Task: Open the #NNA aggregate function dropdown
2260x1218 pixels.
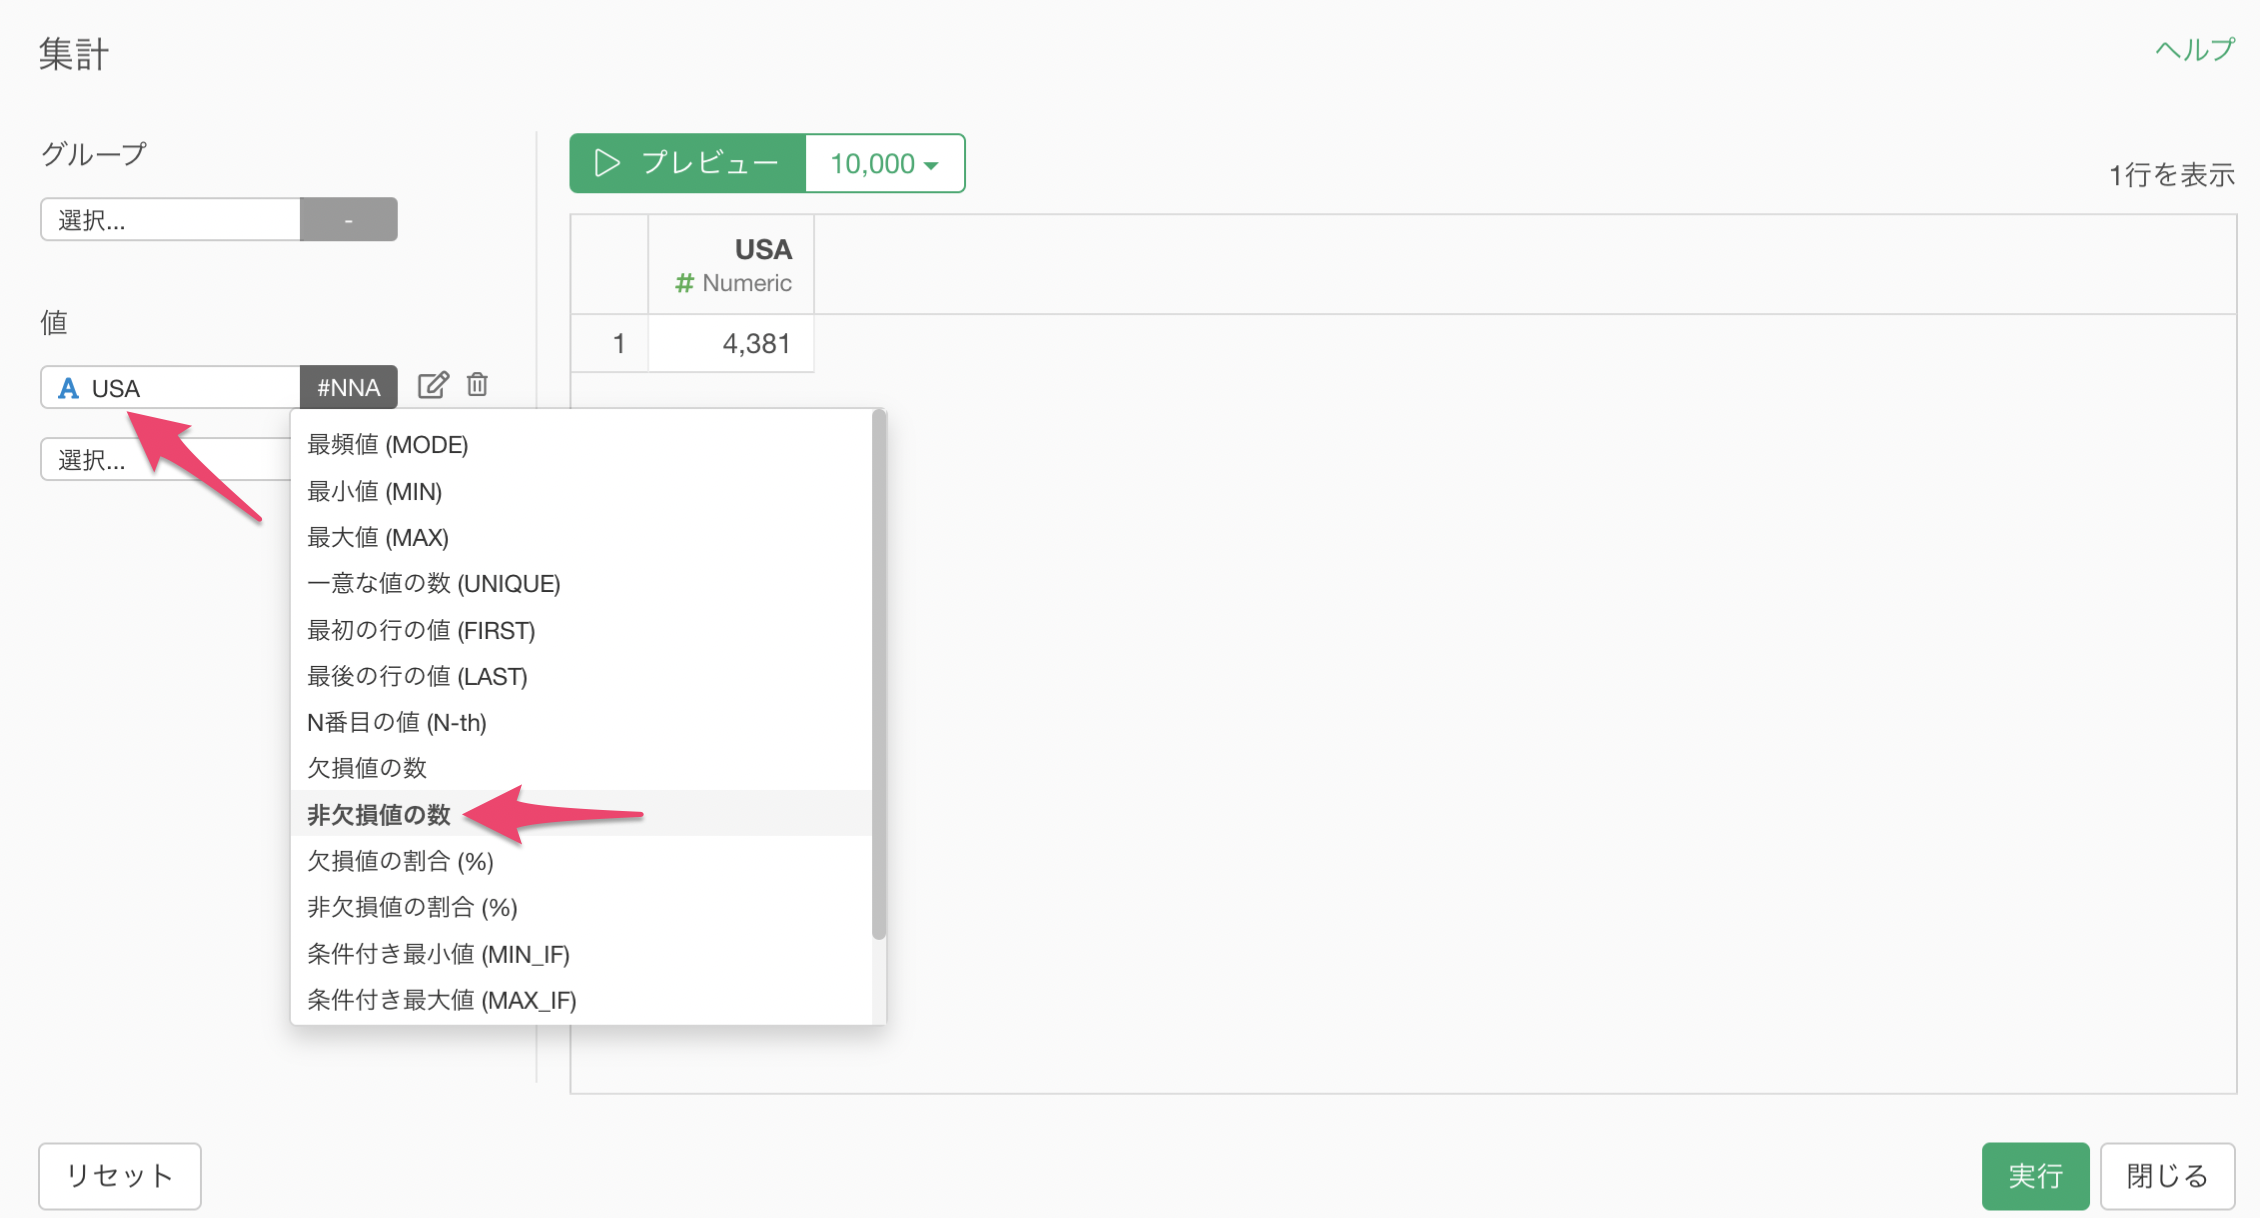Action: coord(348,387)
